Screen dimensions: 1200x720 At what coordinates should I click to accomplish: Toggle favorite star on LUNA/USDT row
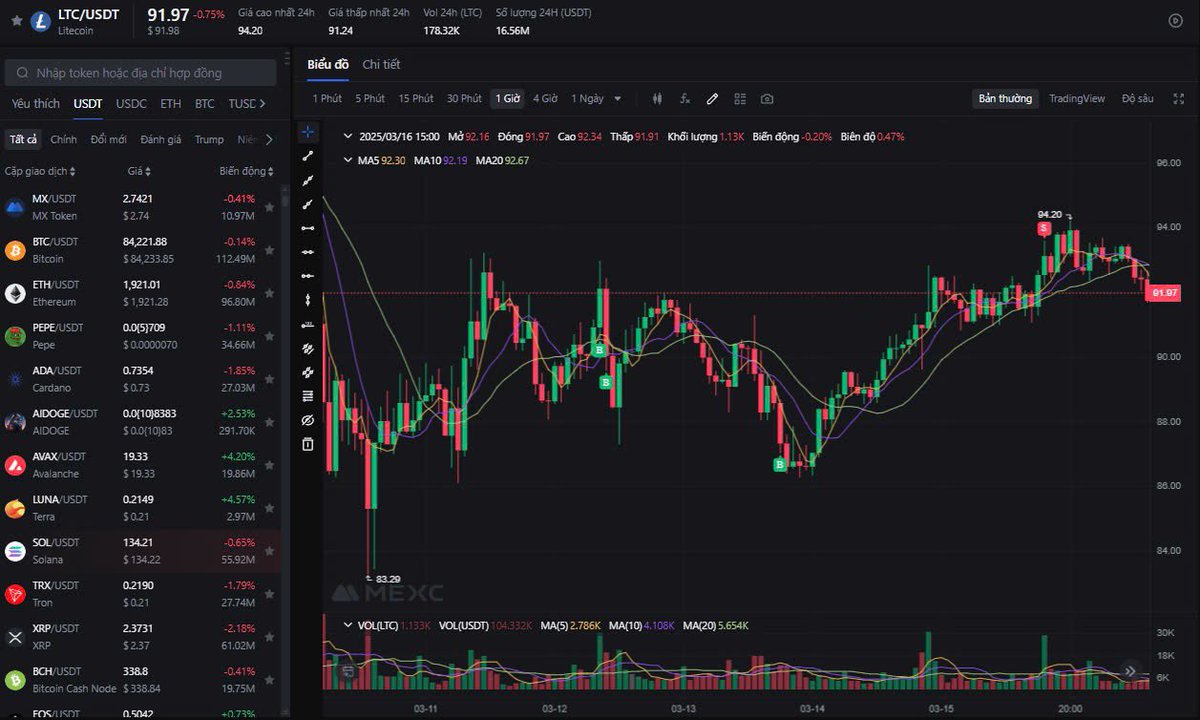pyautogui.click(x=269, y=508)
